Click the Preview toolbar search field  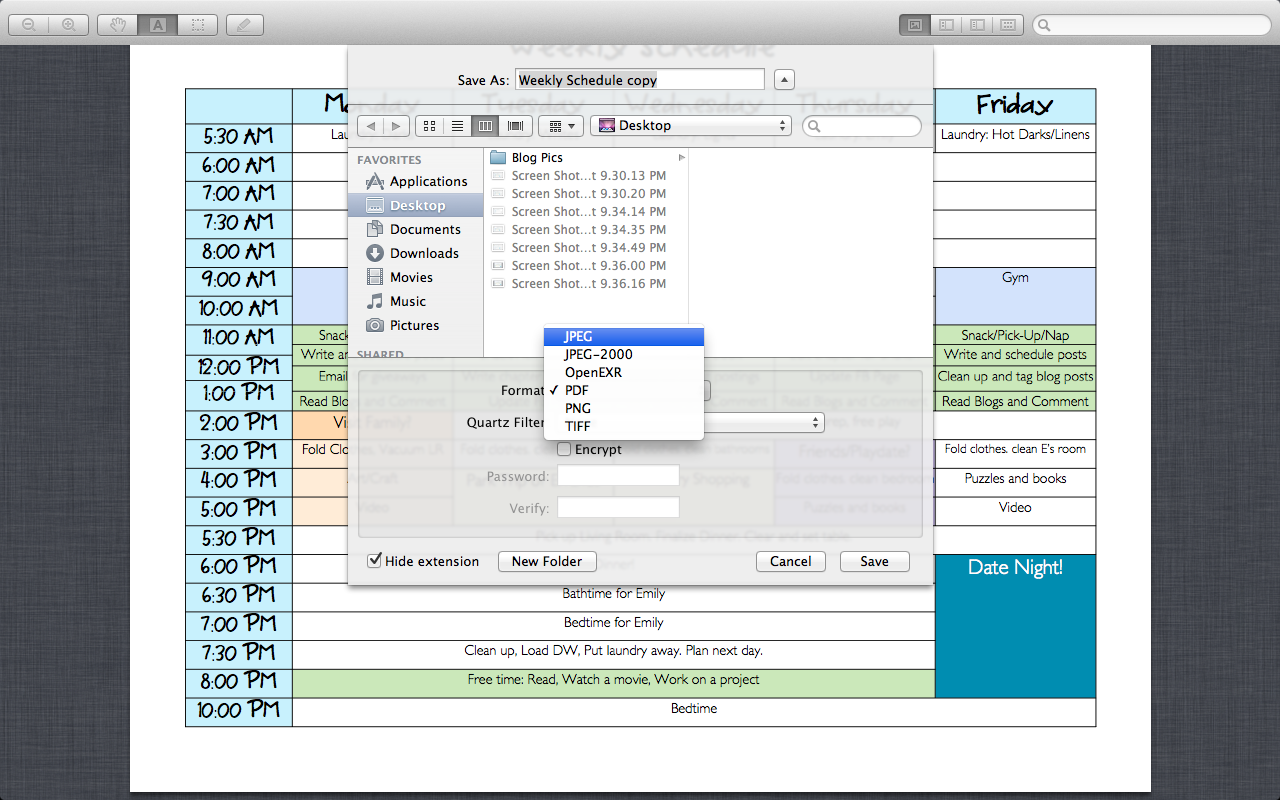click(x=1151, y=24)
